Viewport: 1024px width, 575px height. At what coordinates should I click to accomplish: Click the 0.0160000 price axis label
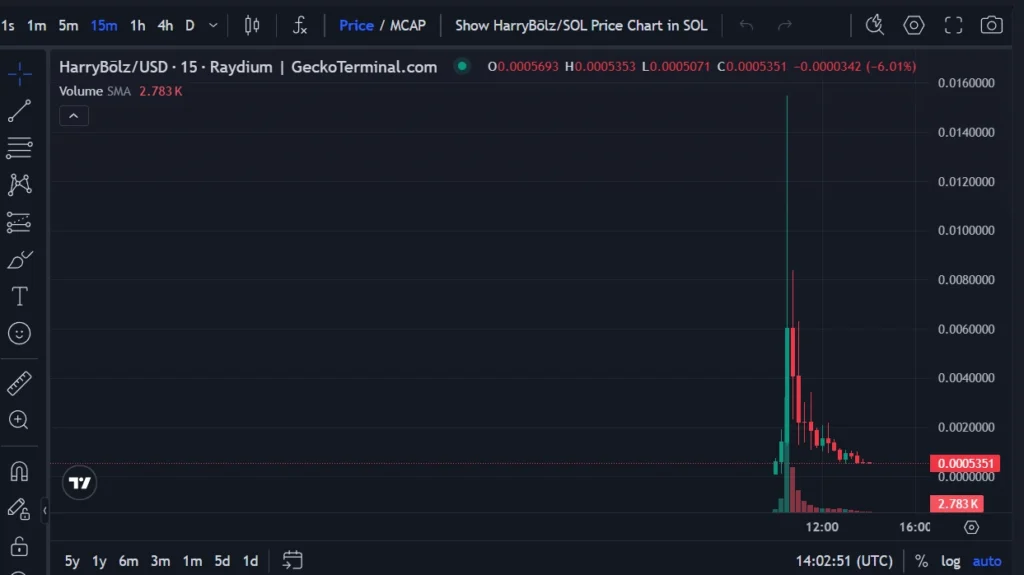pyautogui.click(x=966, y=83)
